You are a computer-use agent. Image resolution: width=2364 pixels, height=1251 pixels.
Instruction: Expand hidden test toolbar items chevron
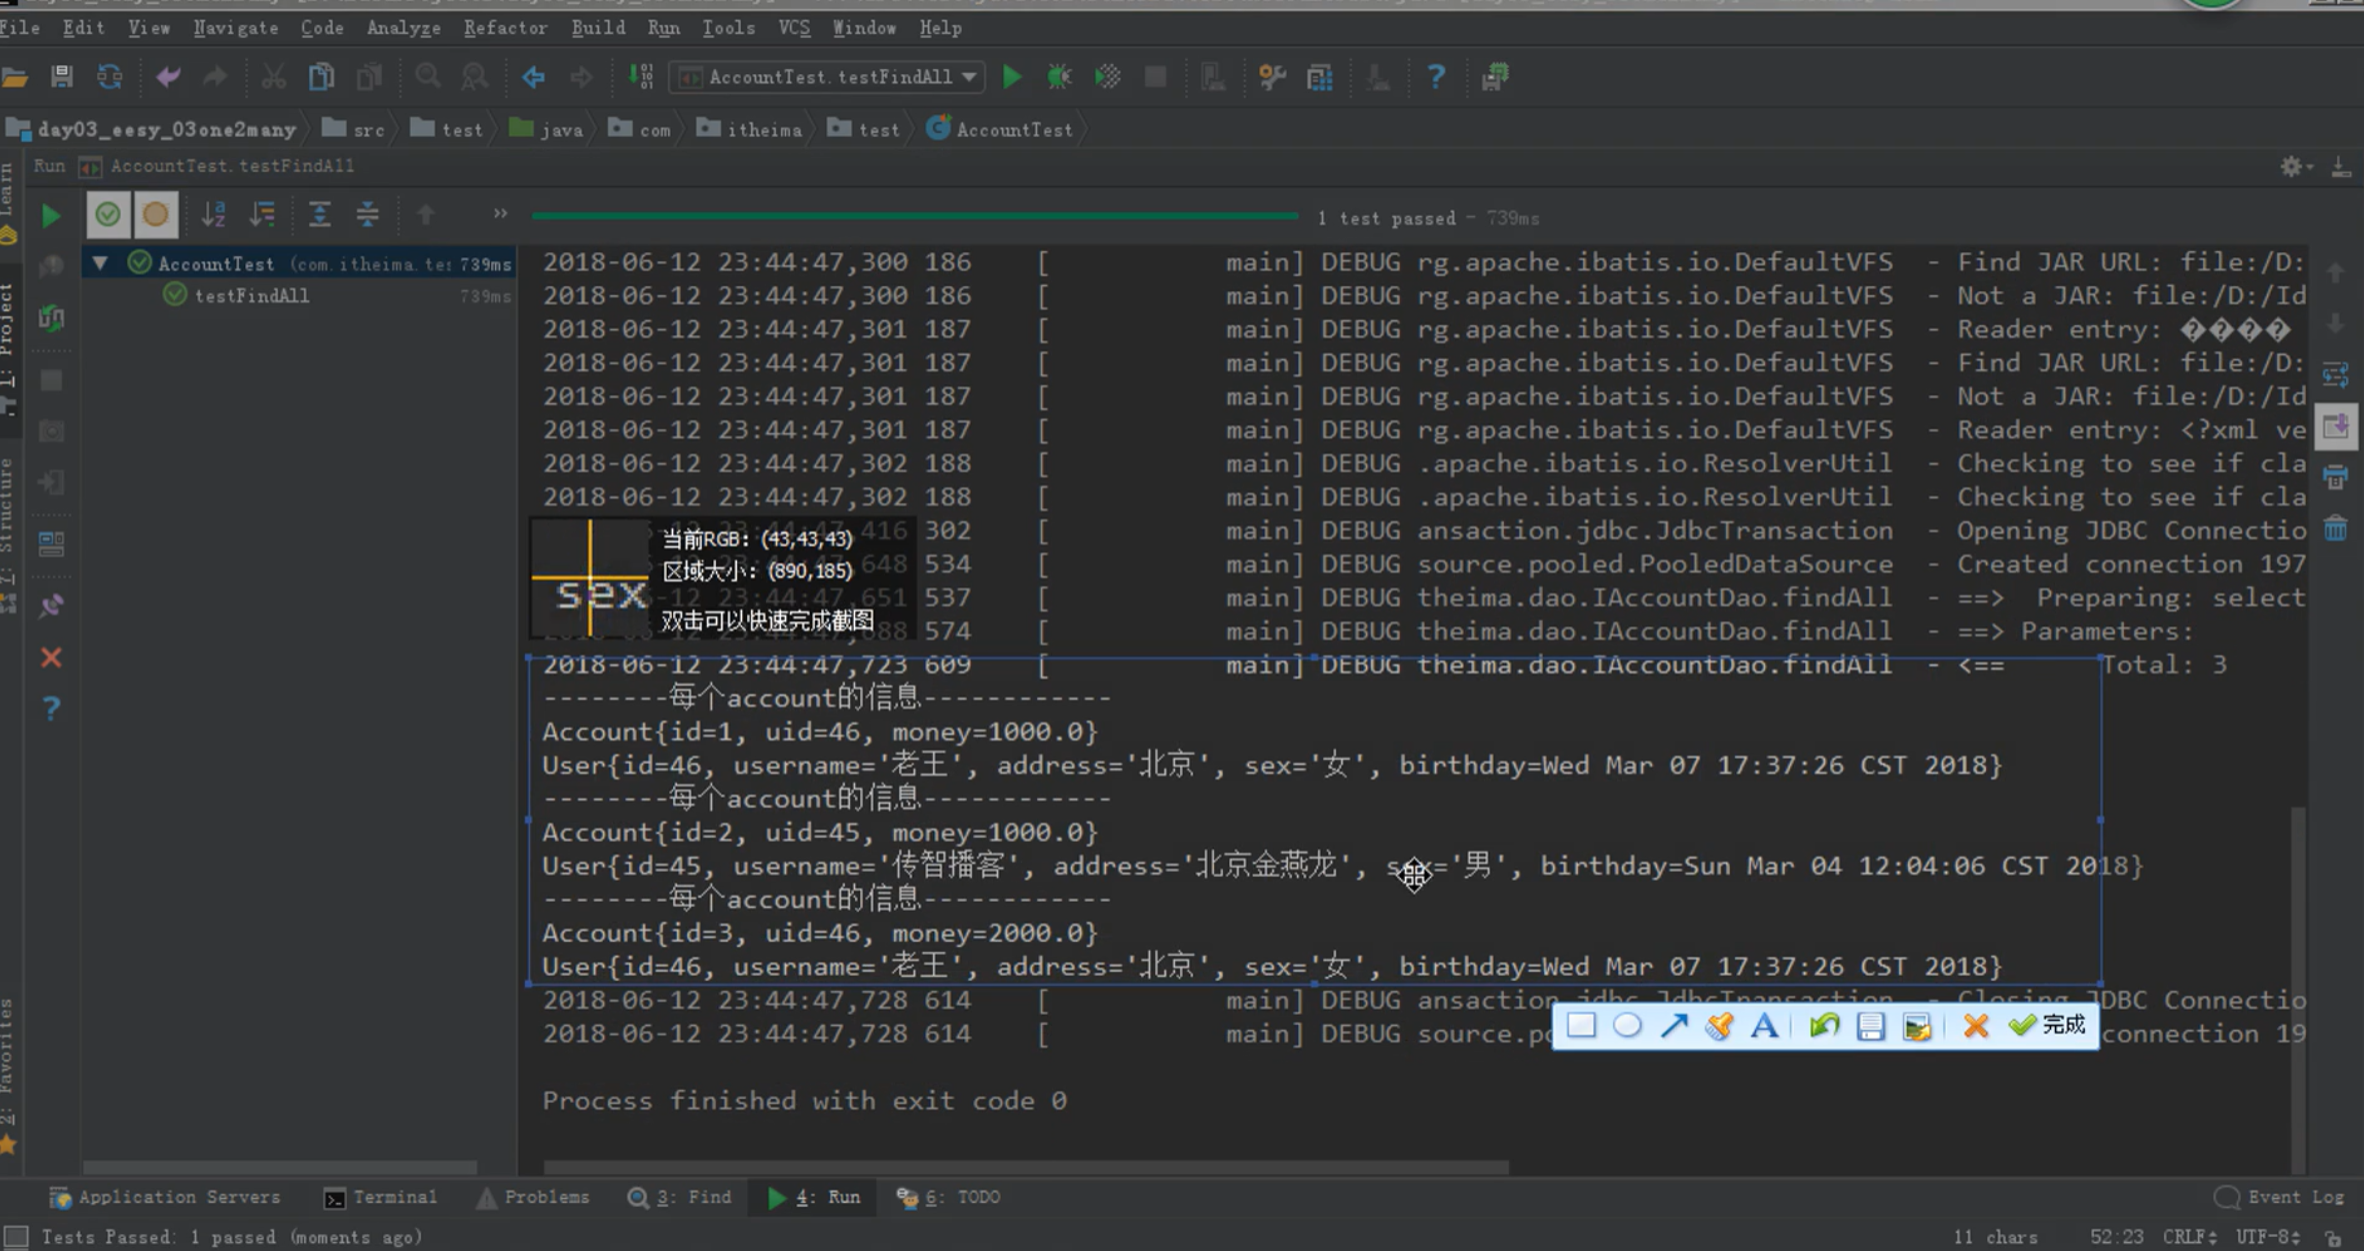point(500,213)
